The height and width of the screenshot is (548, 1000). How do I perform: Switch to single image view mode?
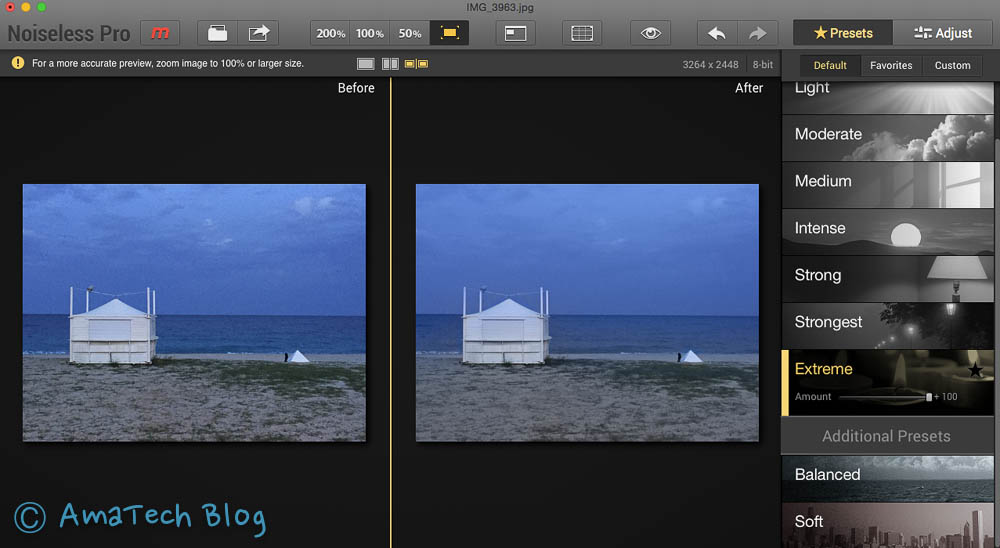point(366,64)
